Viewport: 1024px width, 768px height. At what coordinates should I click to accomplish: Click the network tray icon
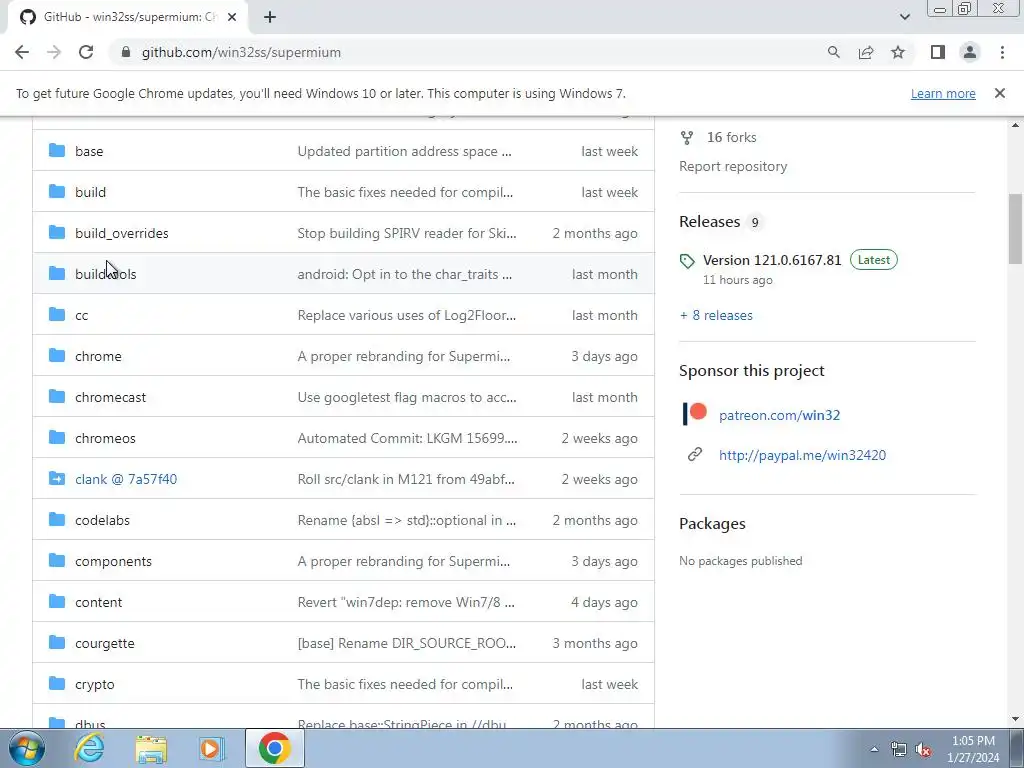coord(899,750)
